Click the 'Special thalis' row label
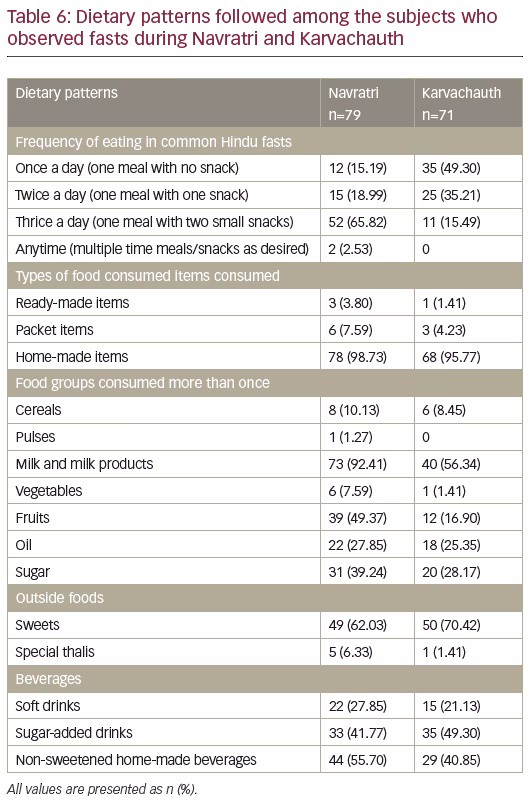 coord(55,652)
